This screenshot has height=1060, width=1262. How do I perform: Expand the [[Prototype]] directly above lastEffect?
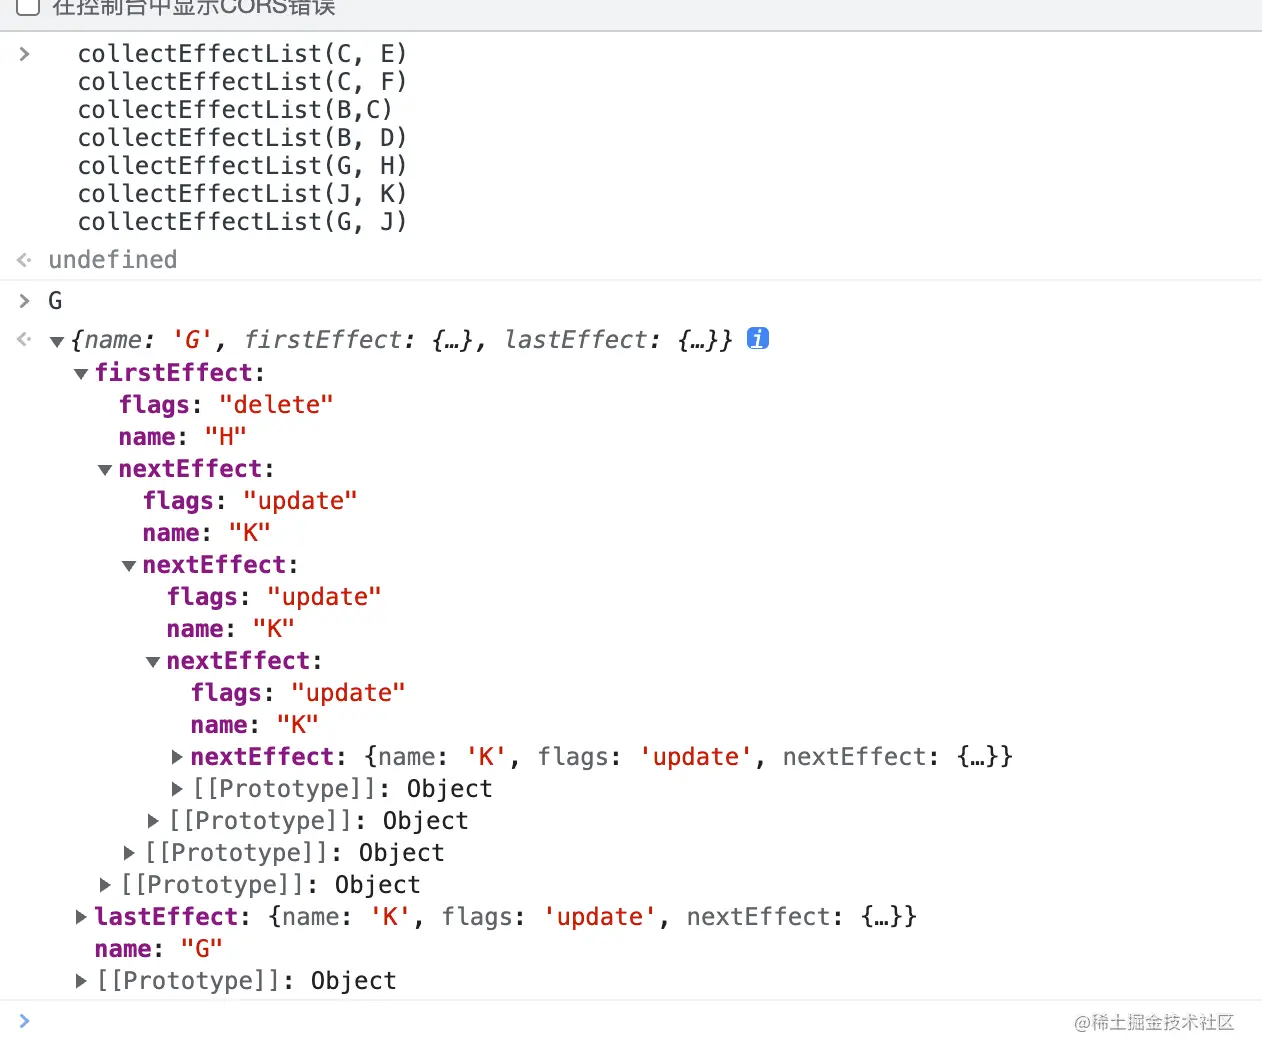coord(105,885)
